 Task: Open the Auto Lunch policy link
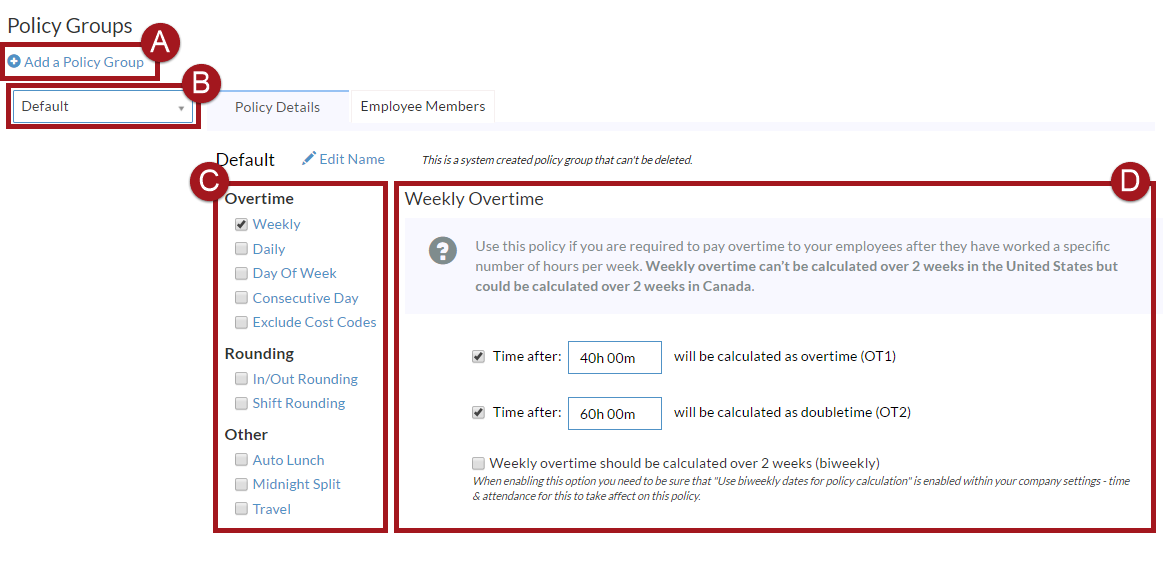click(288, 460)
